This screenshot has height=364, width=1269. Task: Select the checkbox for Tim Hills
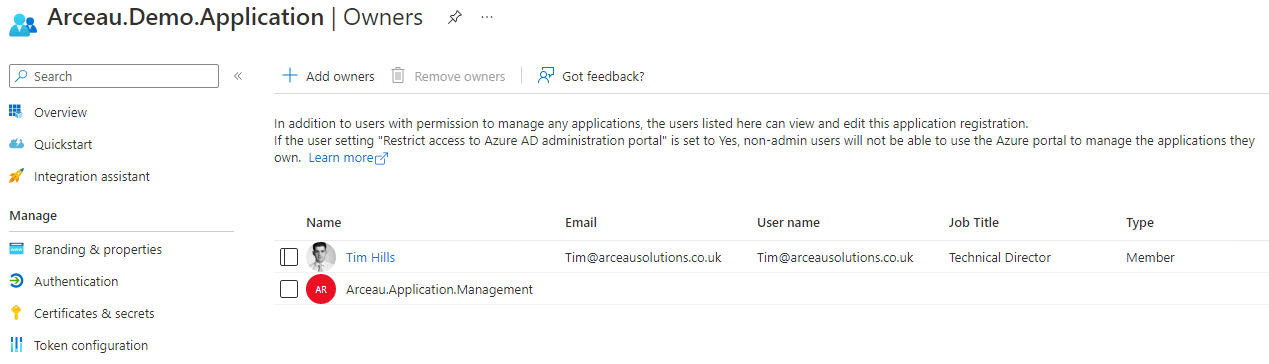click(289, 257)
